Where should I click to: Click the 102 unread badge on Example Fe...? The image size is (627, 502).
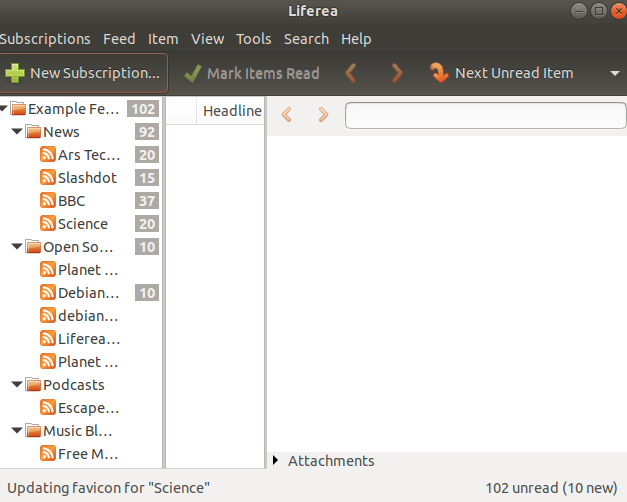pyautogui.click(x=143, y=109)
